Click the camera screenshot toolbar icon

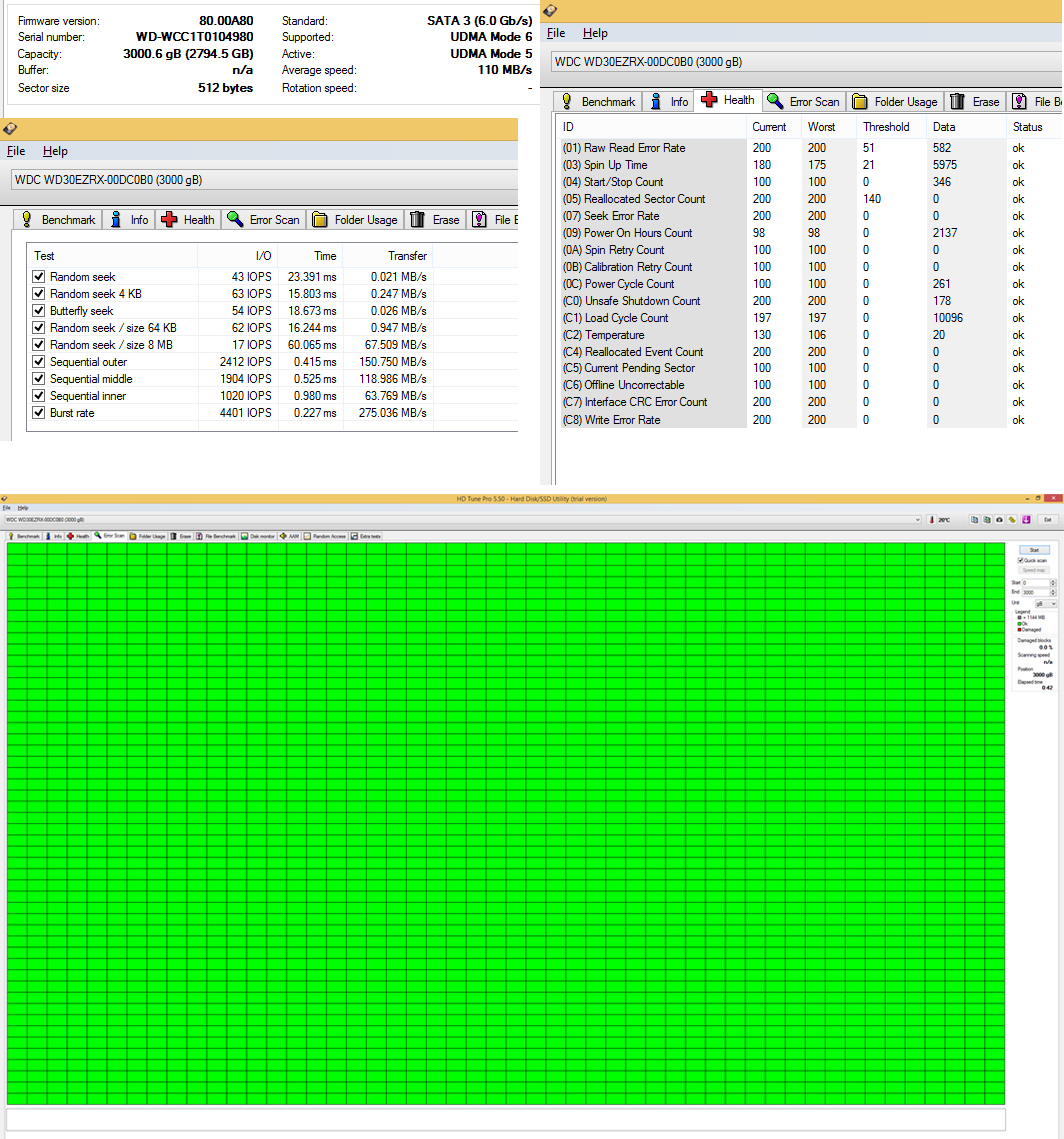pos(999,520)
